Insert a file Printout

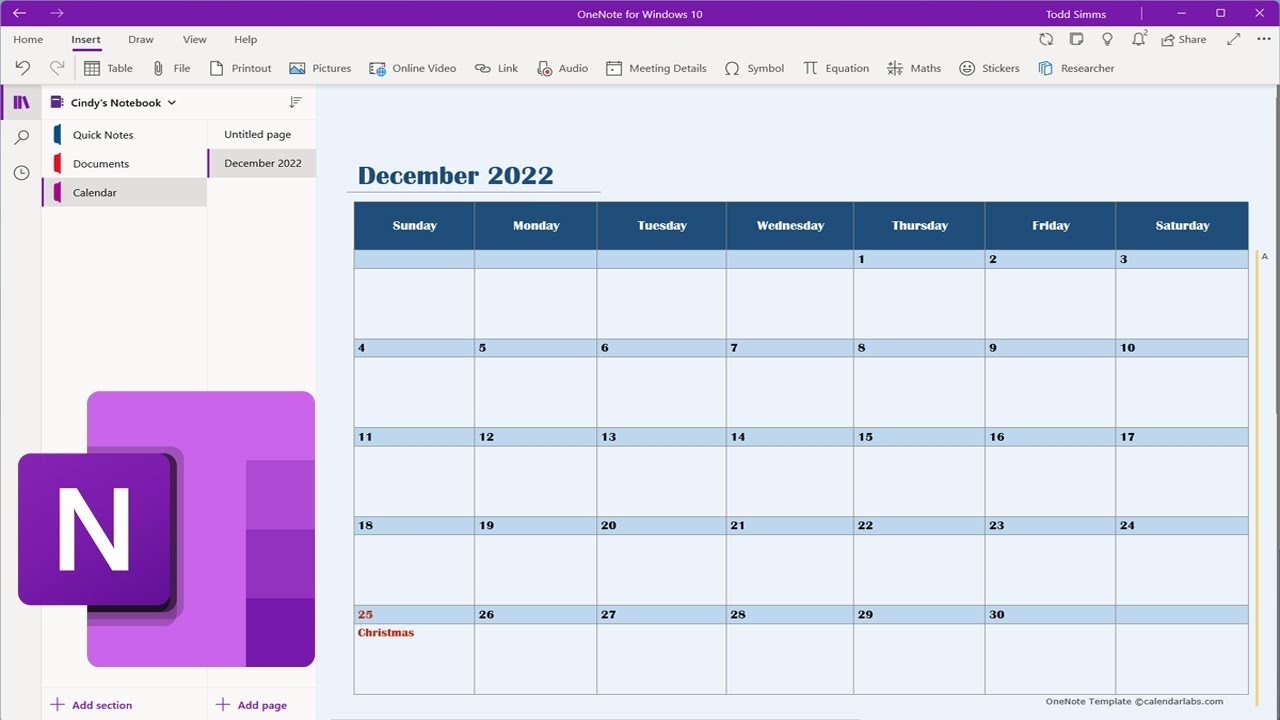click(240, 68)
